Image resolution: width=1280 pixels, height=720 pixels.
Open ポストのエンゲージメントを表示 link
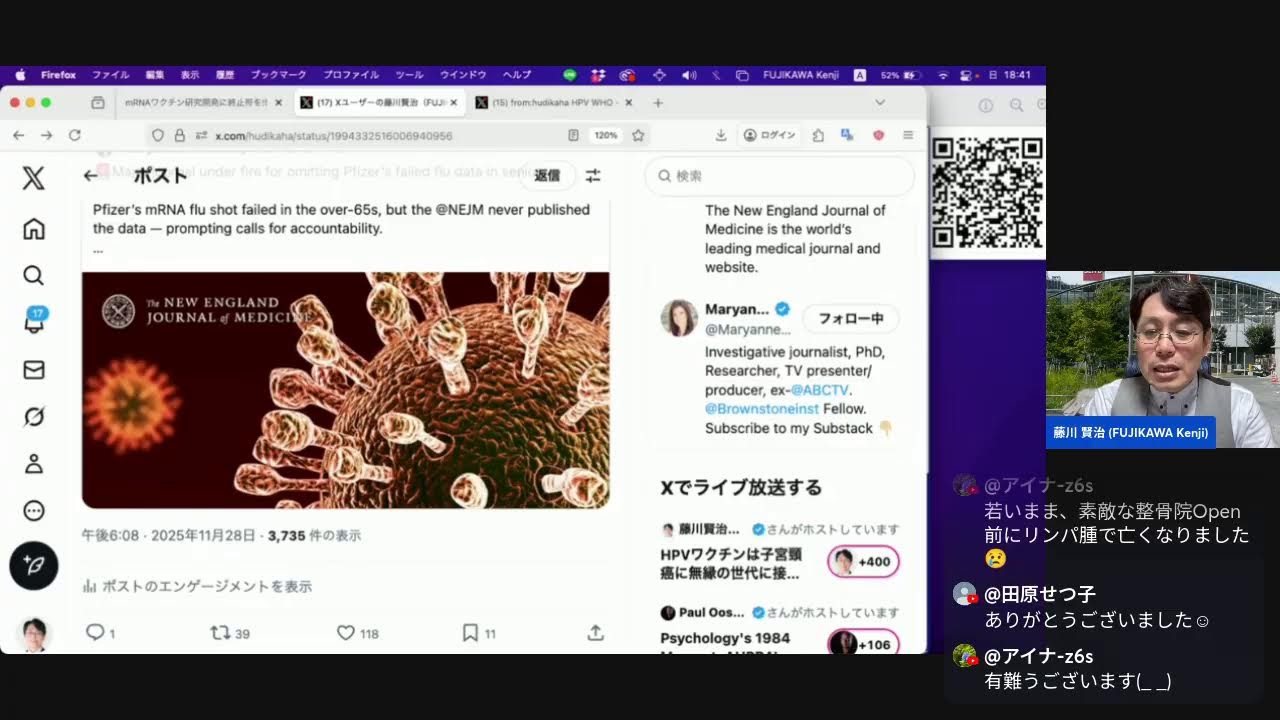(x=206, y=586)
